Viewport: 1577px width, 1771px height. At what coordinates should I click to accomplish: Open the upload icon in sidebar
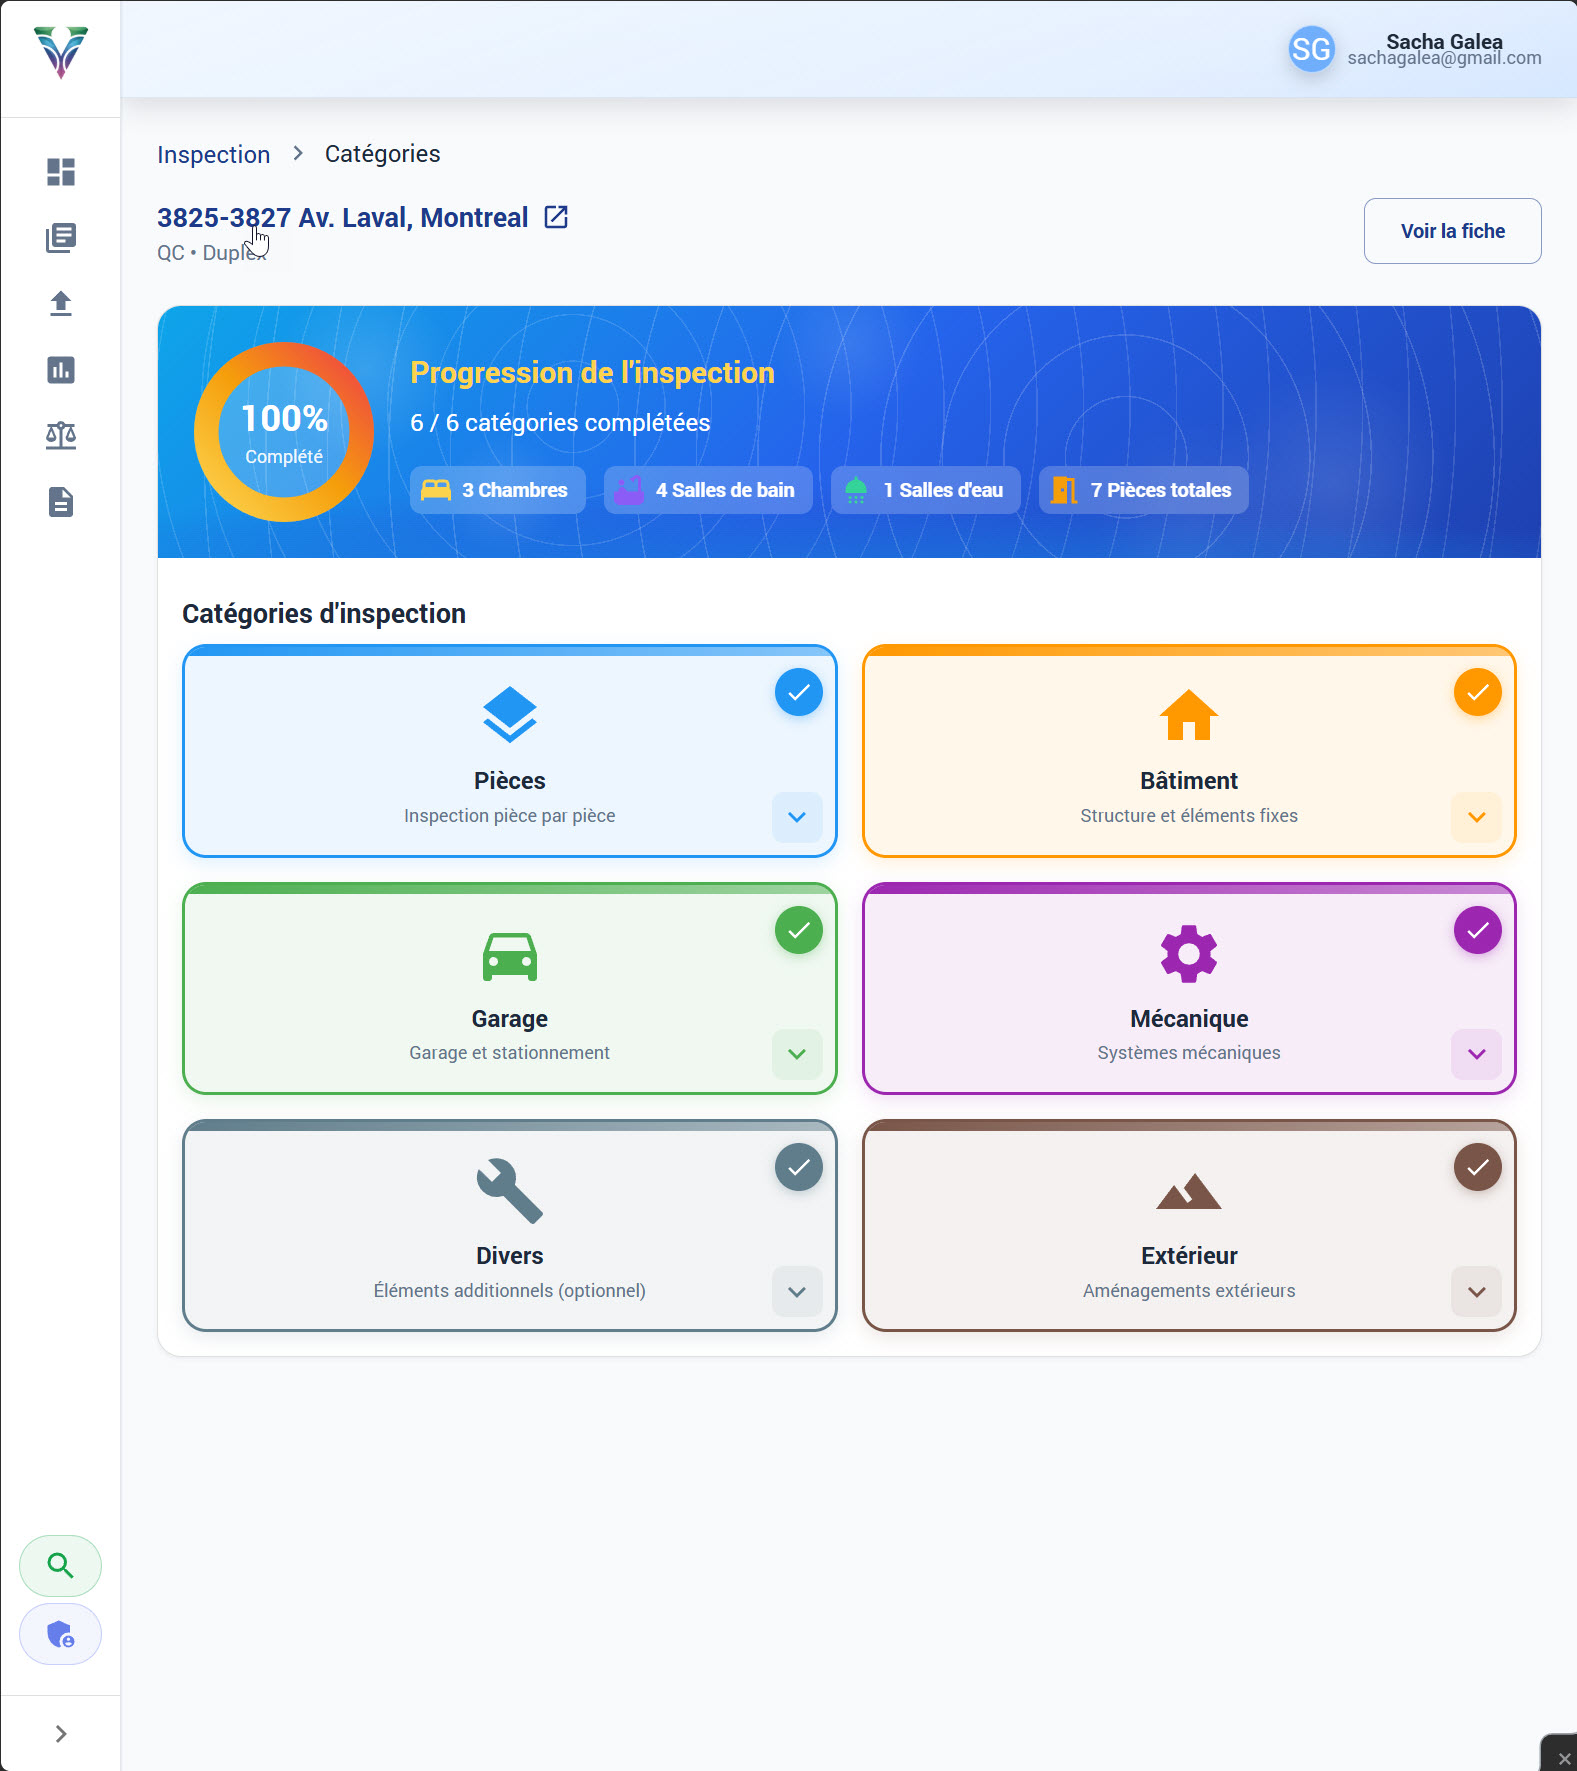coord(61,304)
